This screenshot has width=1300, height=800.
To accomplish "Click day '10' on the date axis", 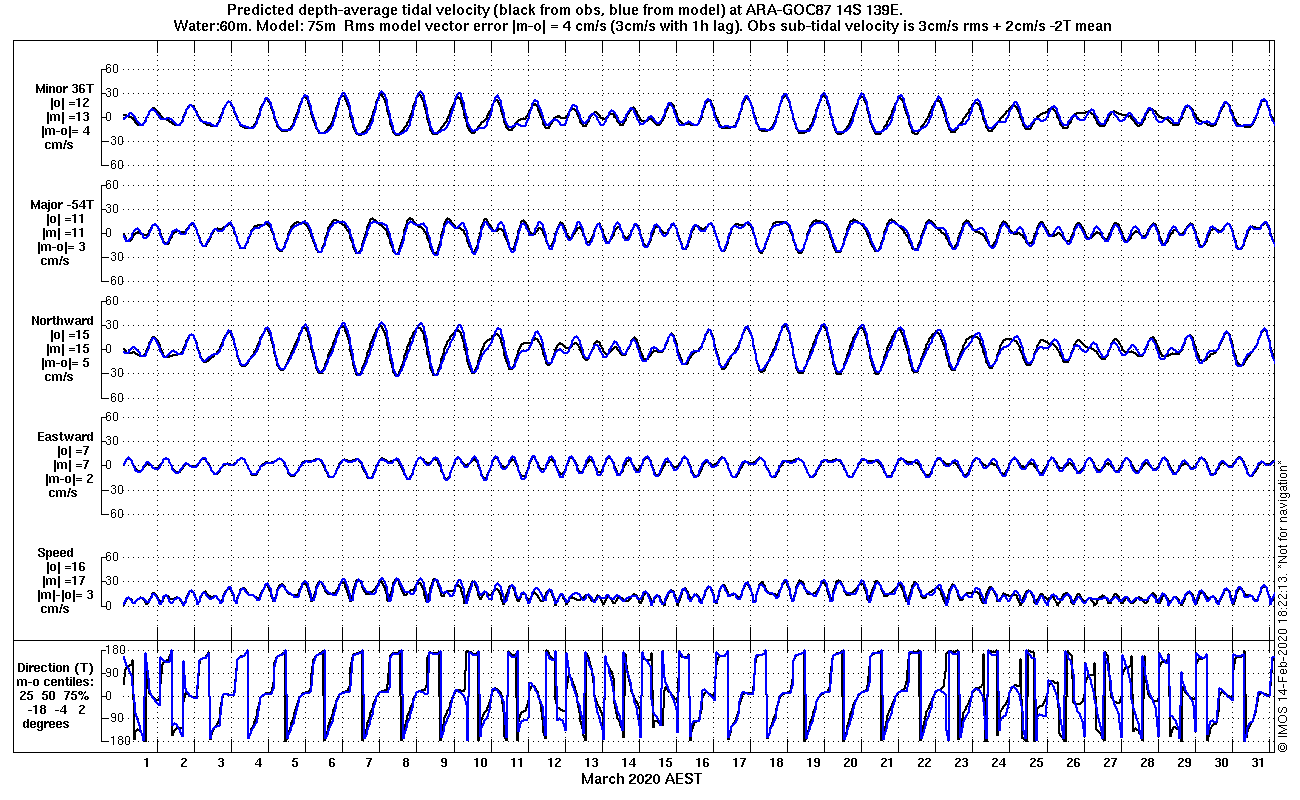I will click(x=480, y=763).
